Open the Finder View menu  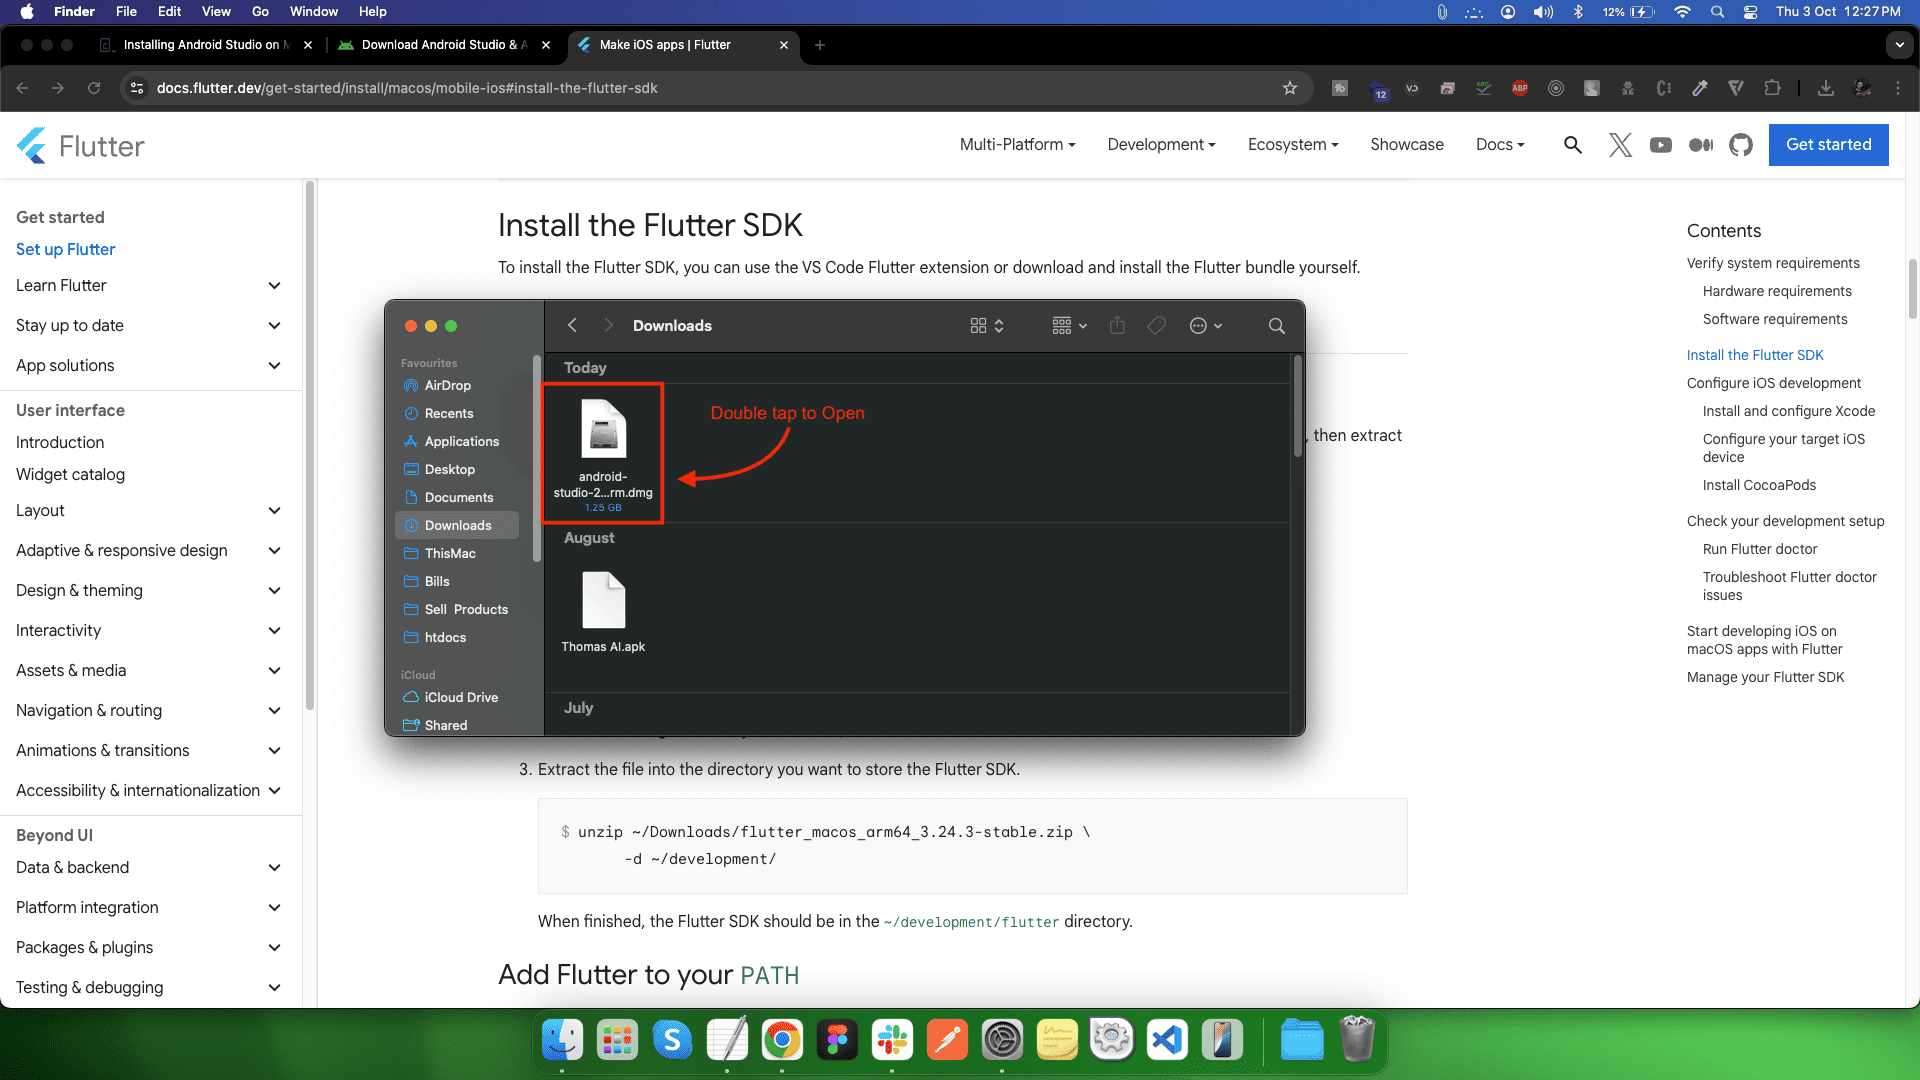point(216,12)
